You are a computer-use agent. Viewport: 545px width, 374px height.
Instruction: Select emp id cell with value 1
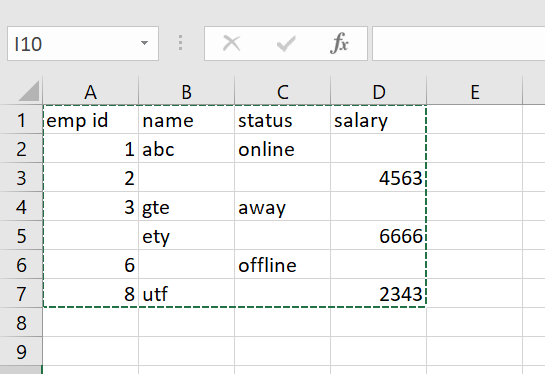click(91, 148)
